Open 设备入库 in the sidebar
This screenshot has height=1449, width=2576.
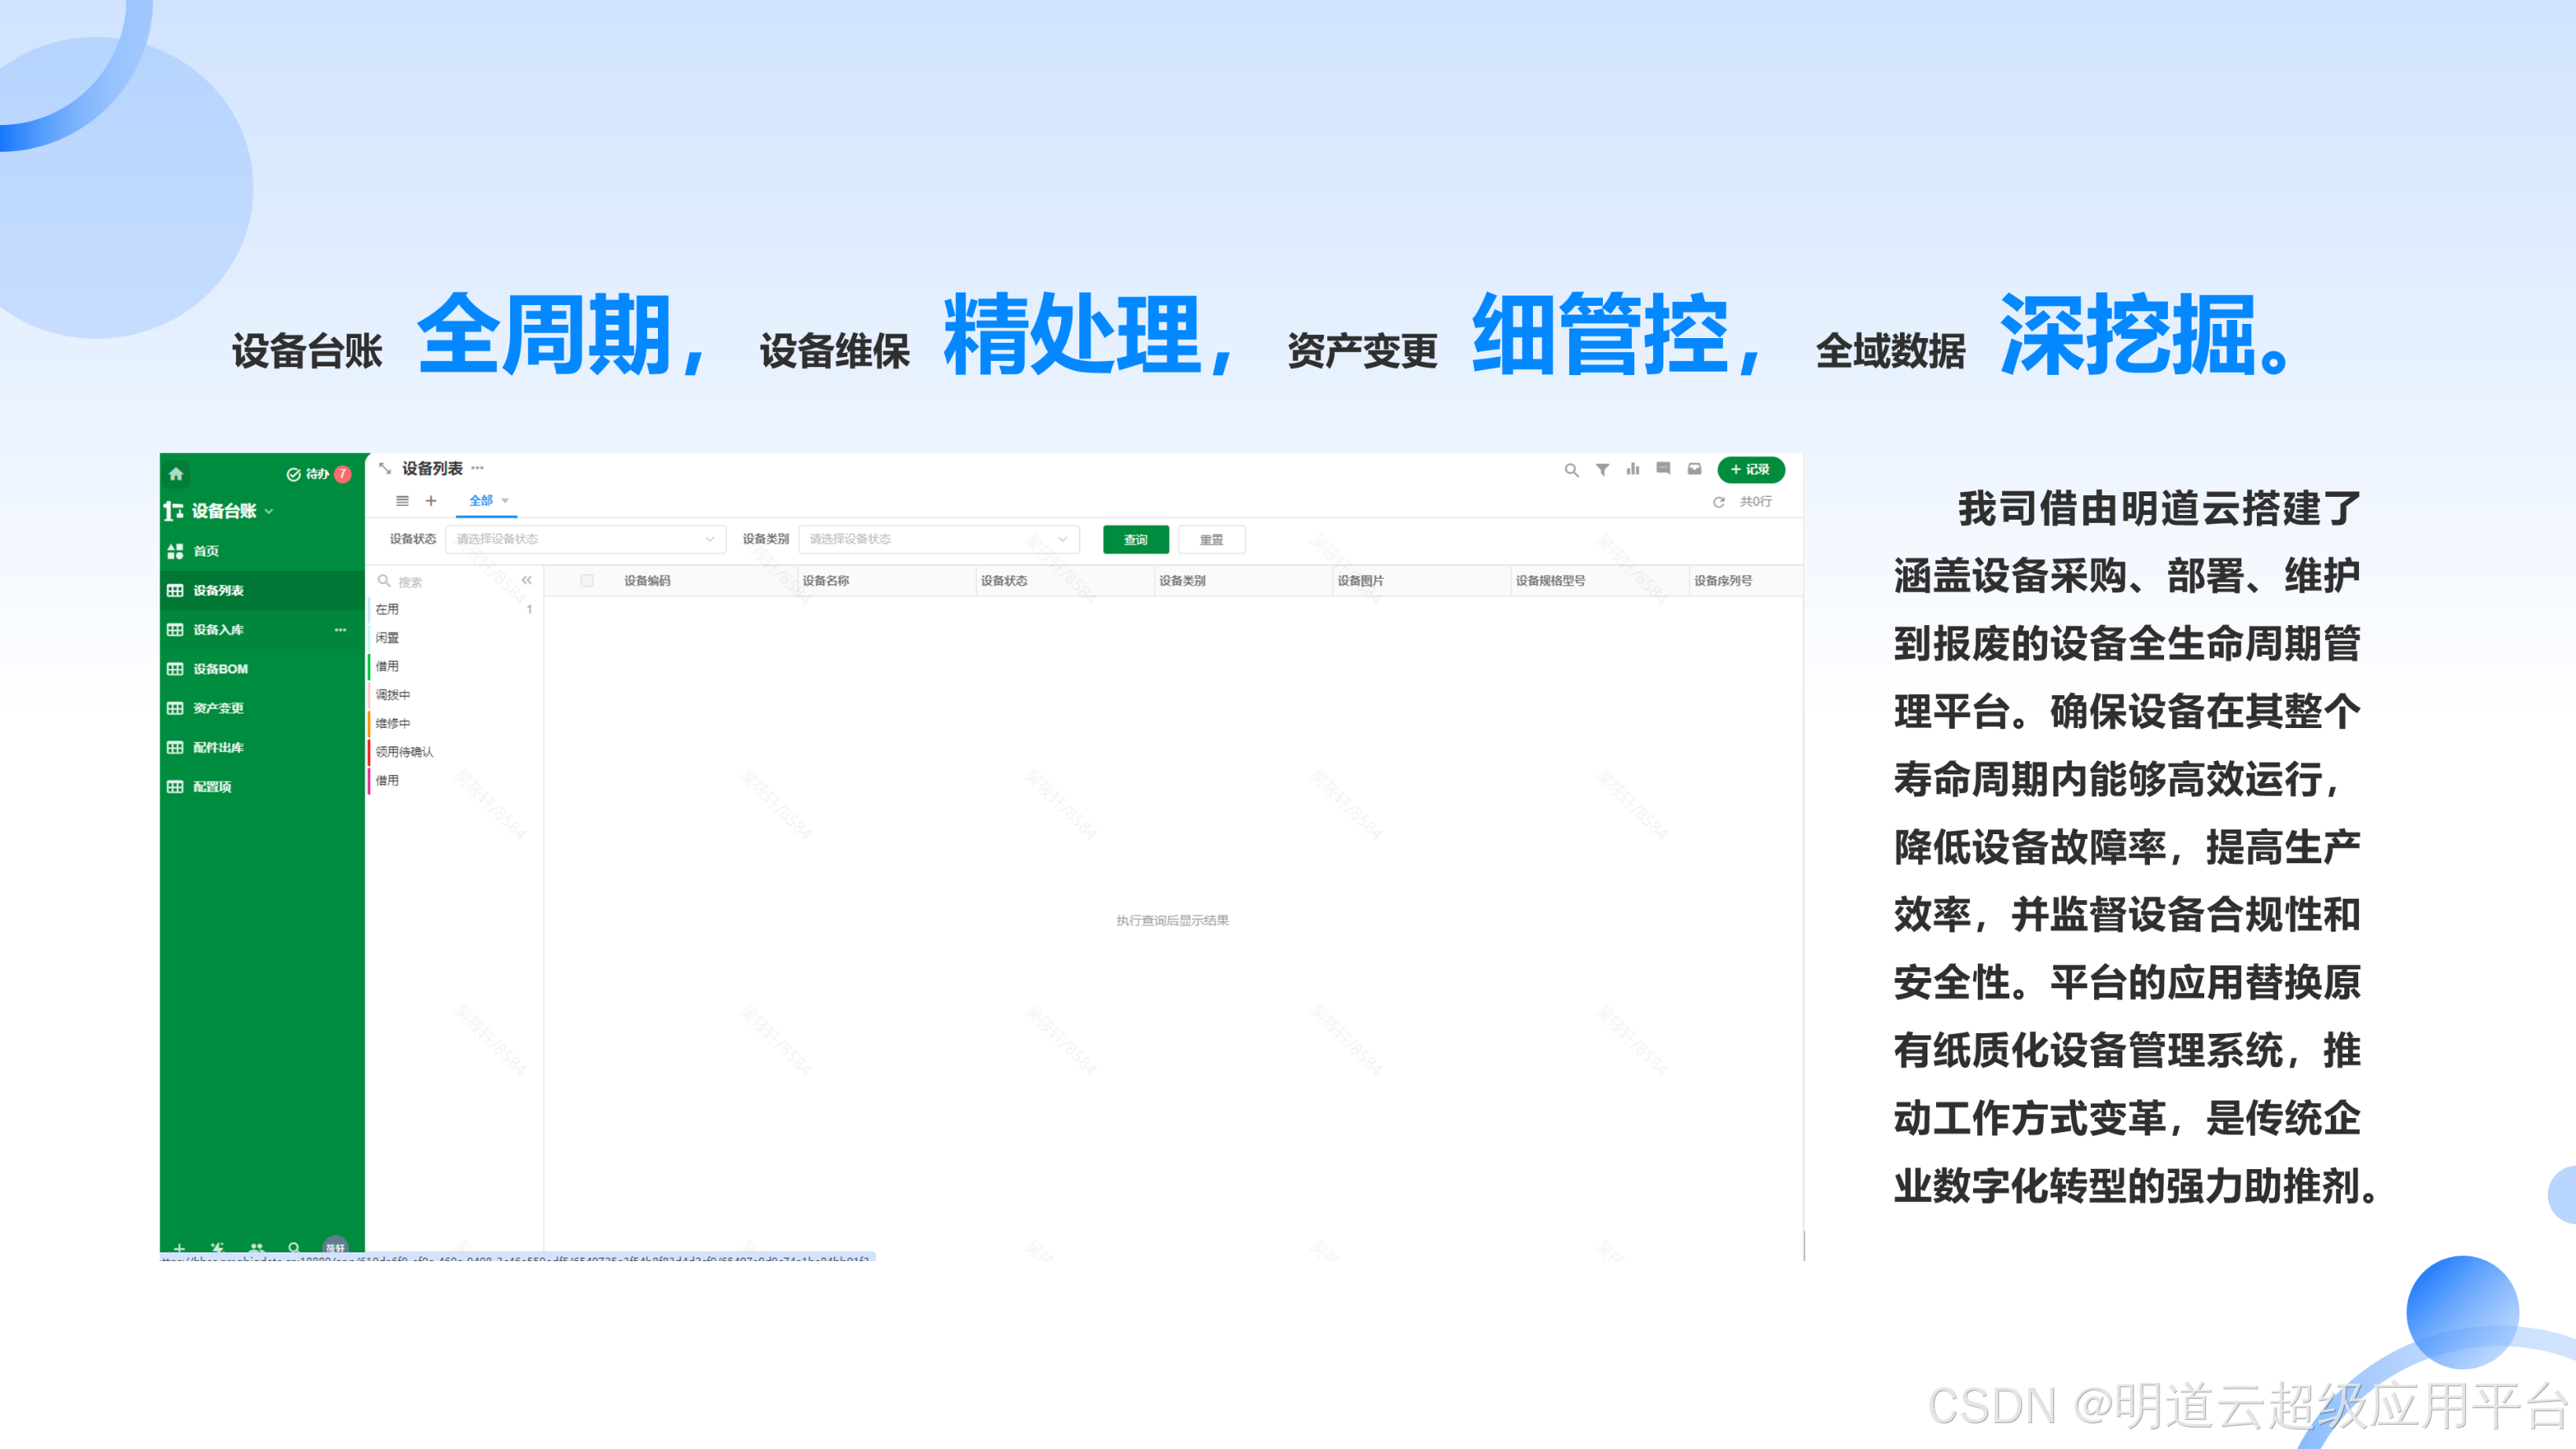(x=219, y=630)
